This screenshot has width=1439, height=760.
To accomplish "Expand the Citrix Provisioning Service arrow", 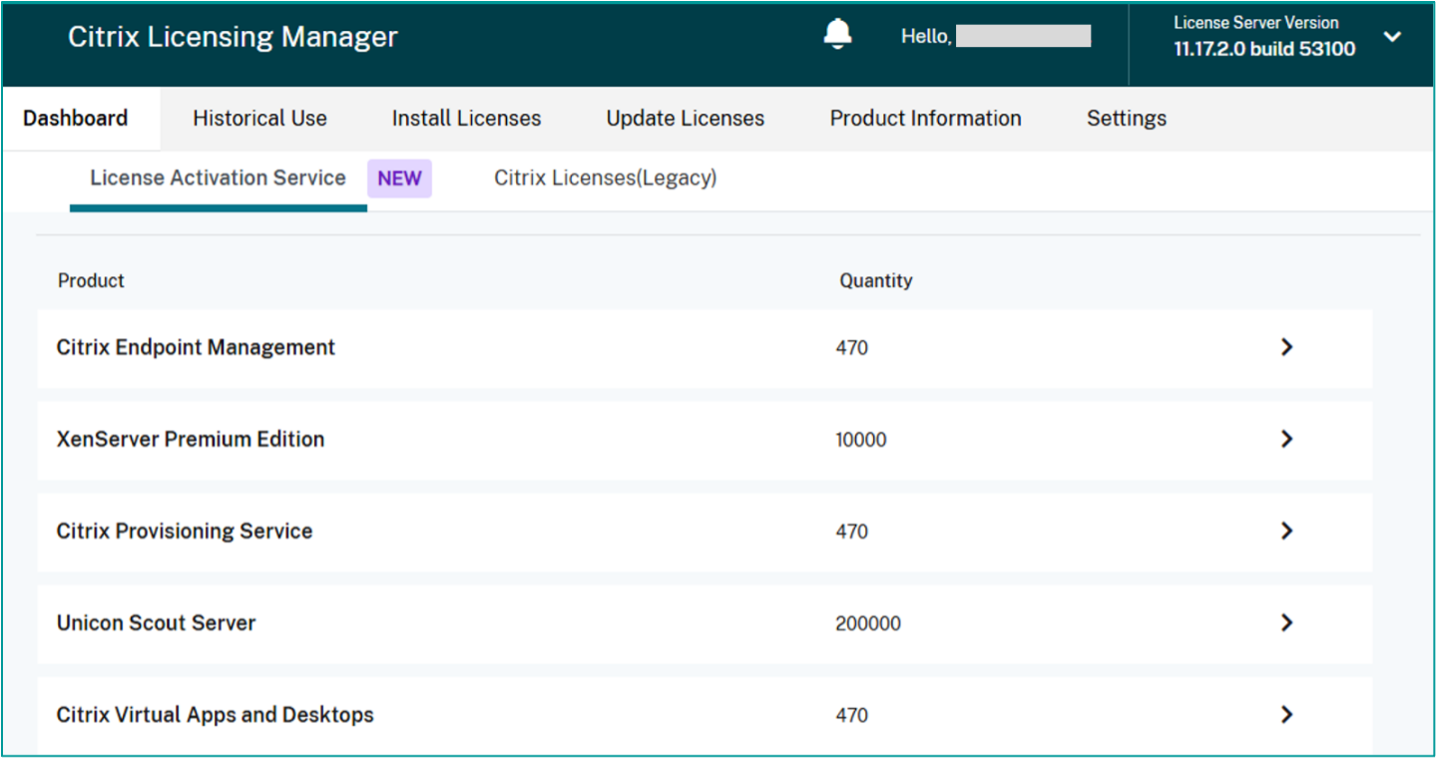I will tap(1286, 531).
